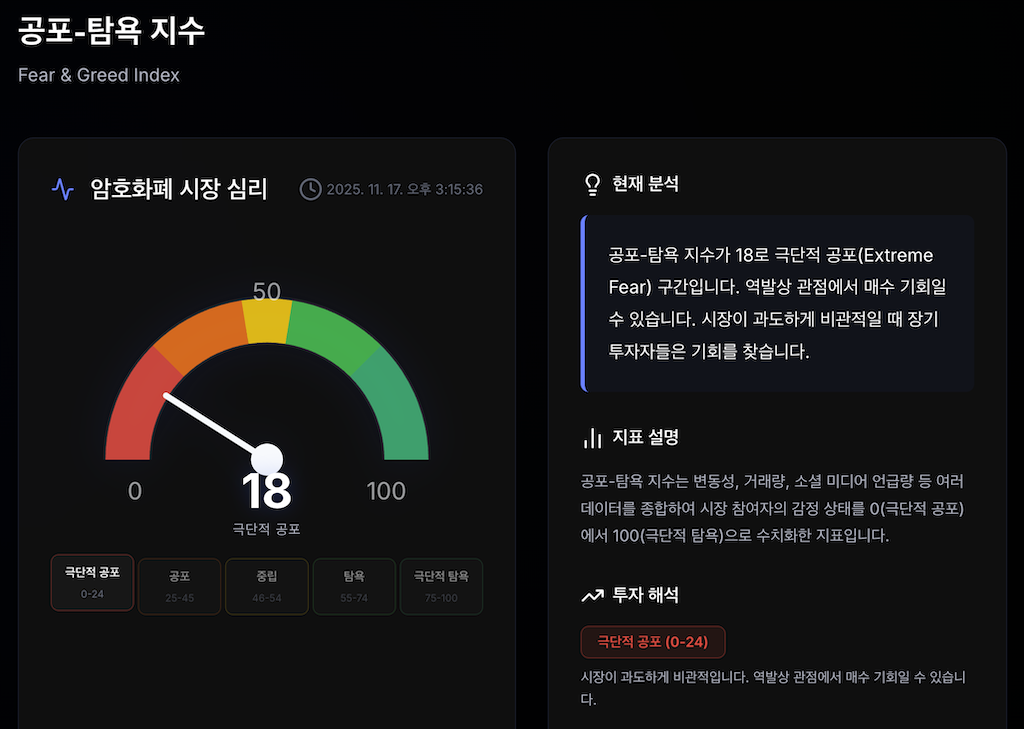This screenshot has width=1024, height=729.
Task: Click the lightbulb icon next to 현재 분석
Action: (x=594, y=183)
